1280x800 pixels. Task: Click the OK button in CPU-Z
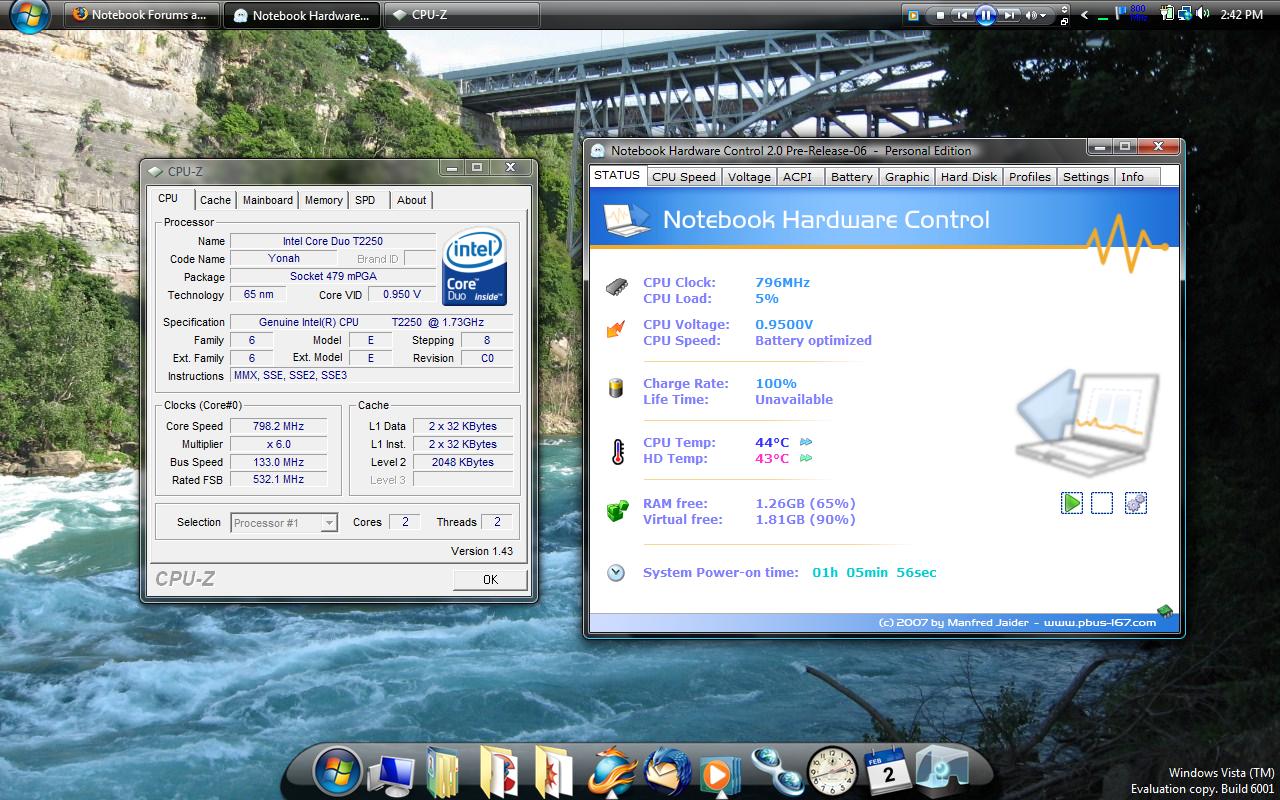(x=490, y=579)
